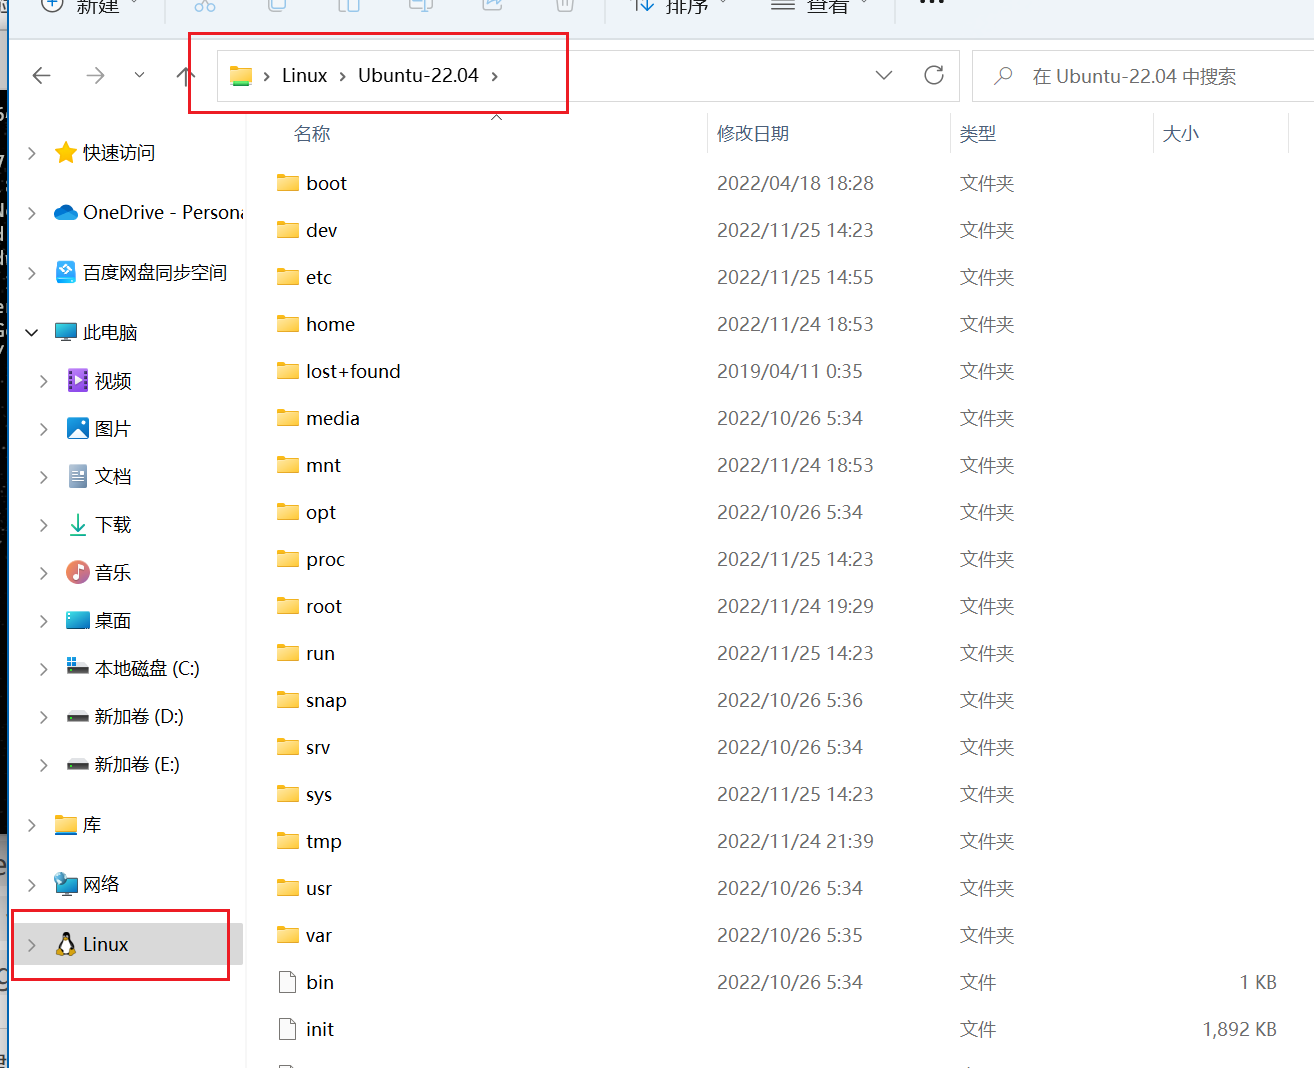Click the search box for Ubuntu-22.04
The image size is (1314, 1068).
1143,76
